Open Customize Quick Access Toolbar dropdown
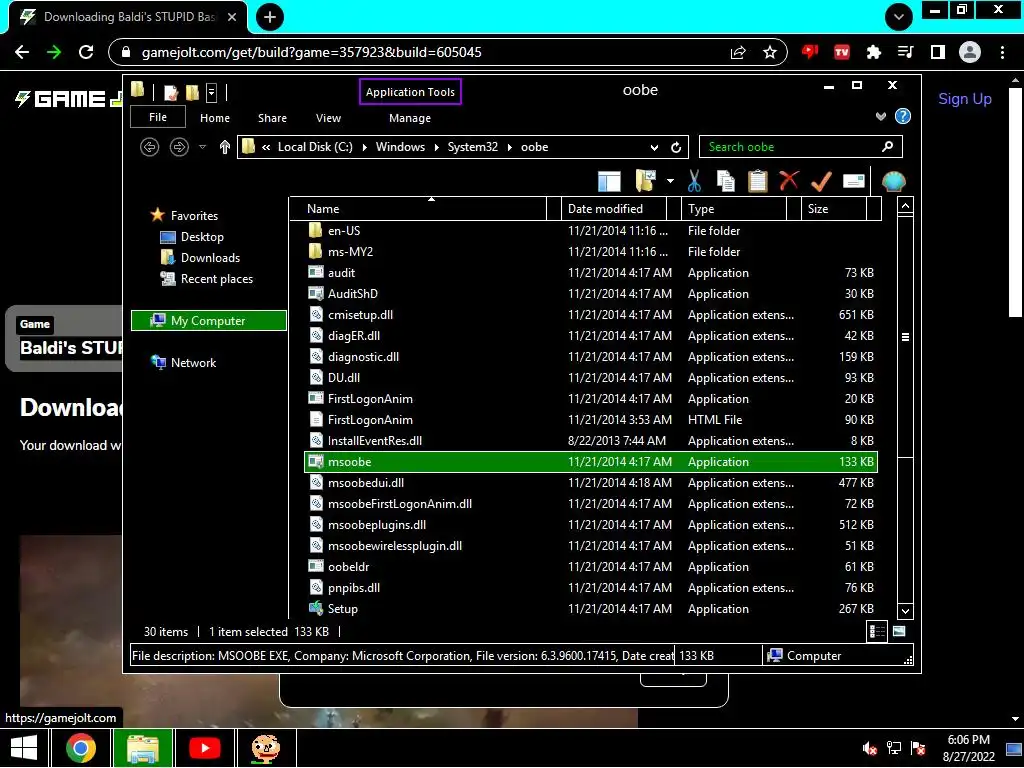The image size is (1024, 768). [x=212, y=92]
